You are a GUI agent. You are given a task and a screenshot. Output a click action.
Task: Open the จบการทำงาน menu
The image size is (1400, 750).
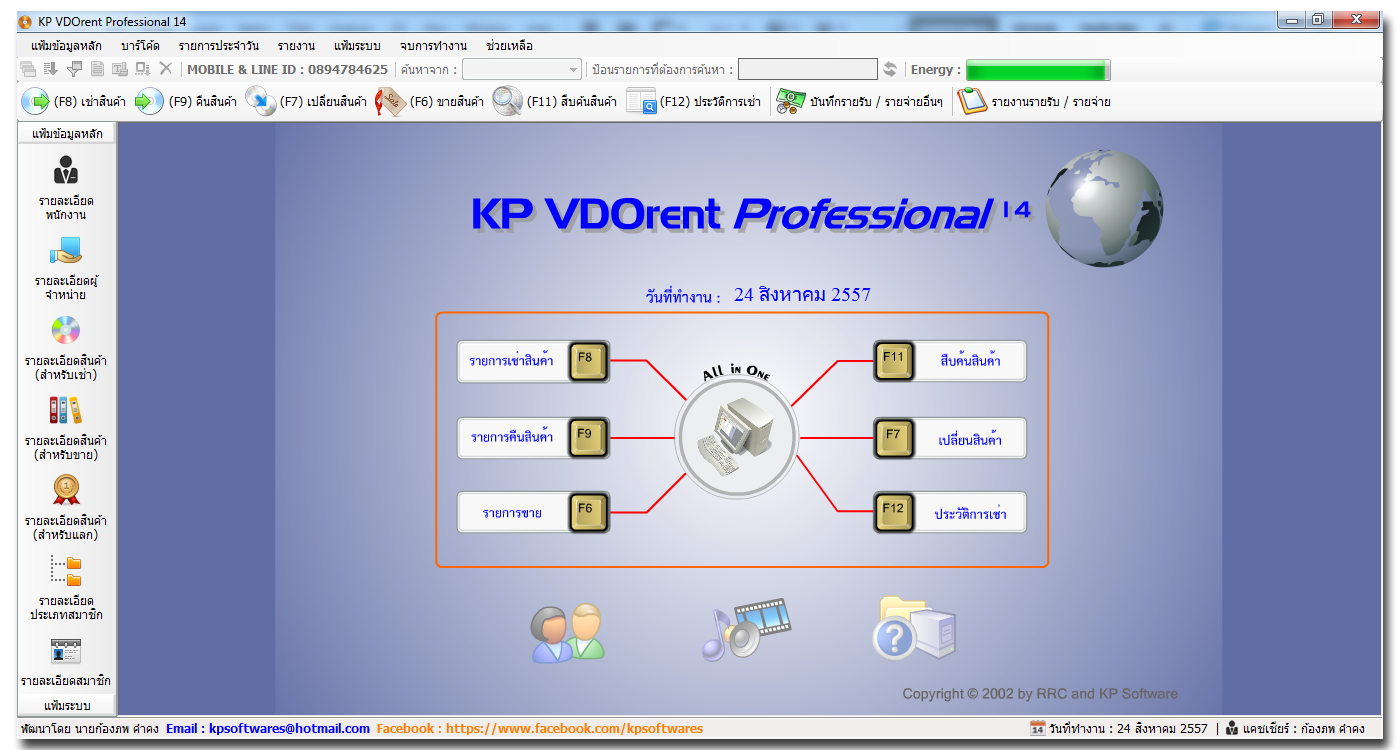(x=433, y=46)
